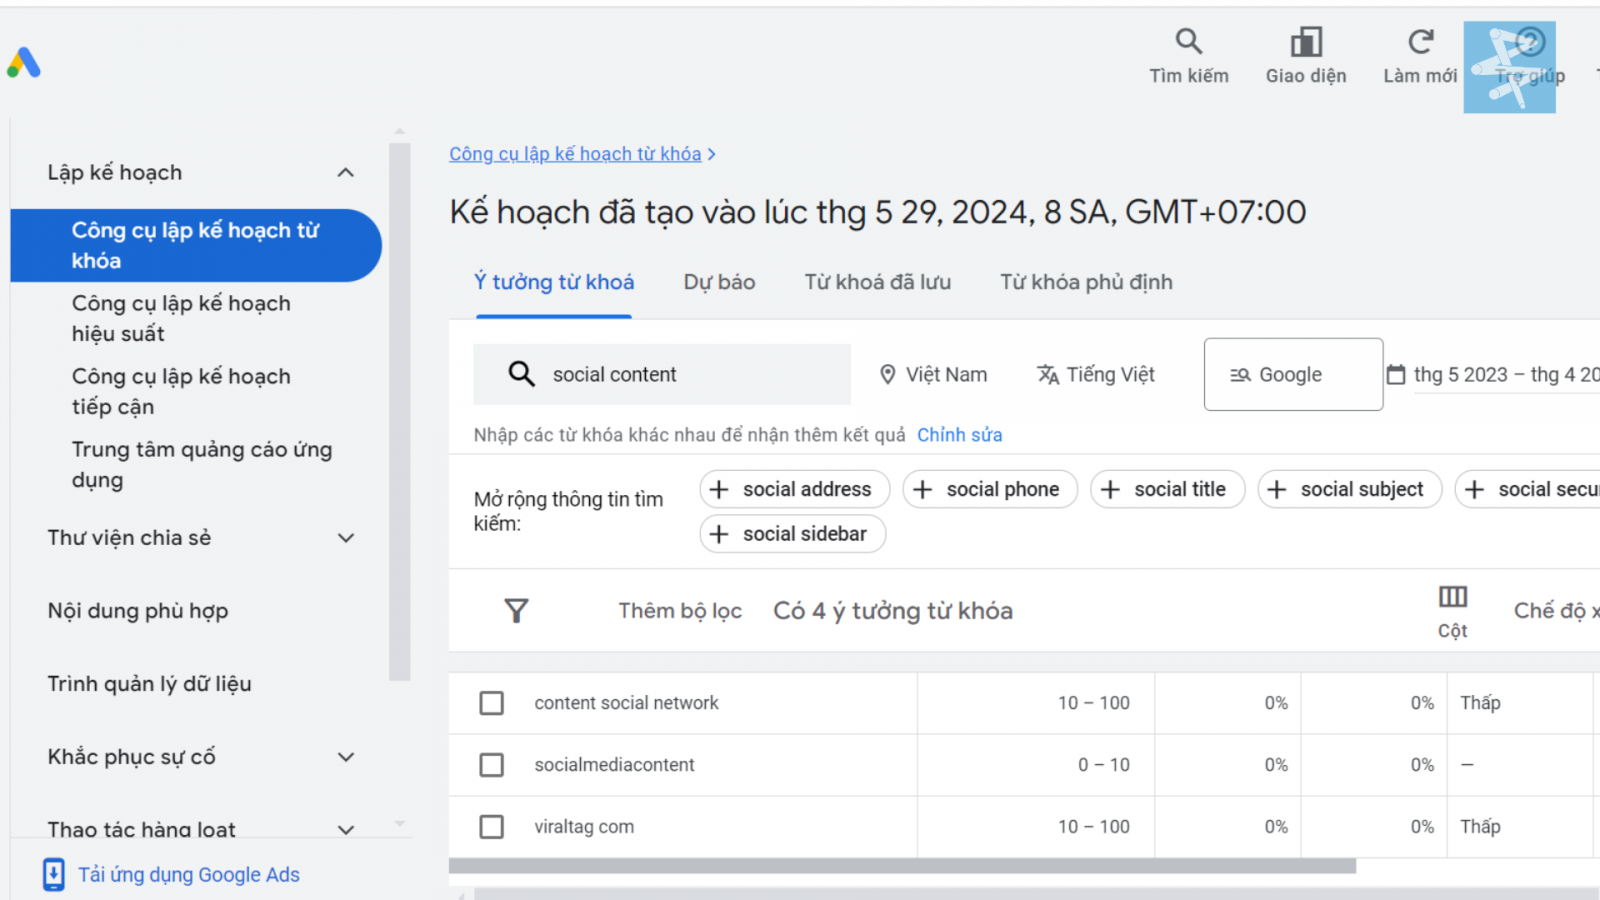Open the Tìm kiếm search icon
1600x900 pixels.
coord(1188,41)
